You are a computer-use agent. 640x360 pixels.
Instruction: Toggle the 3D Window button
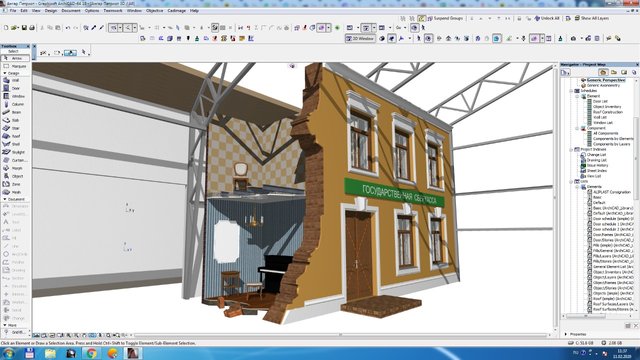click(360, 38)
